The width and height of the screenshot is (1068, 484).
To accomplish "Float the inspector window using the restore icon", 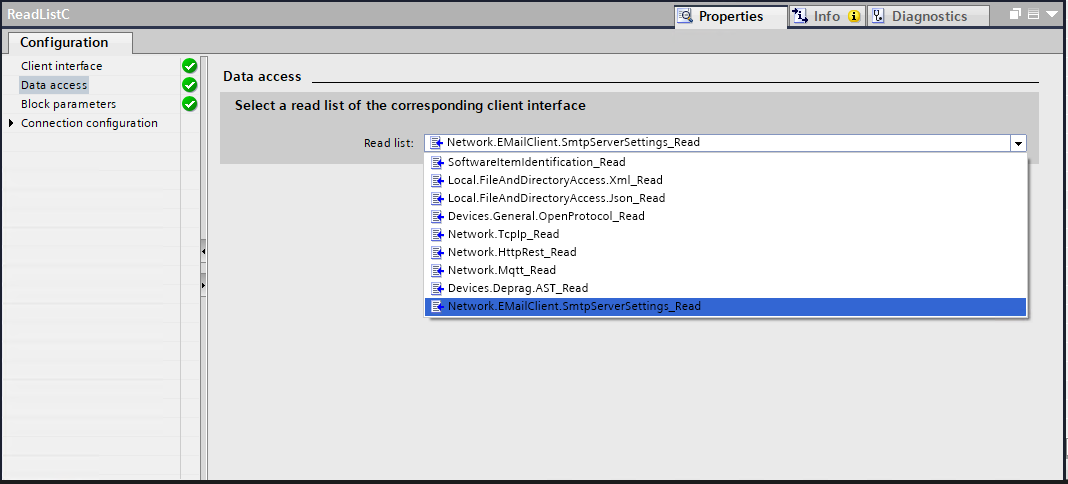I will click(1015, 15).
